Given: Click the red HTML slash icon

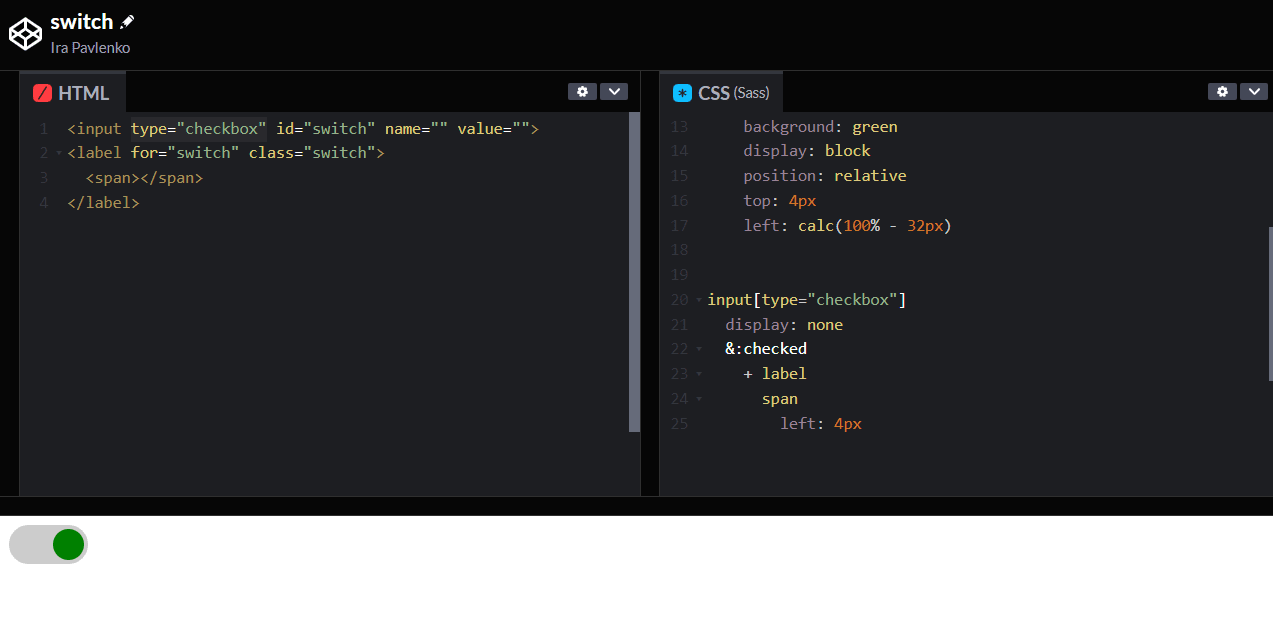Looking at the screenshot, I should click(42, 93).
